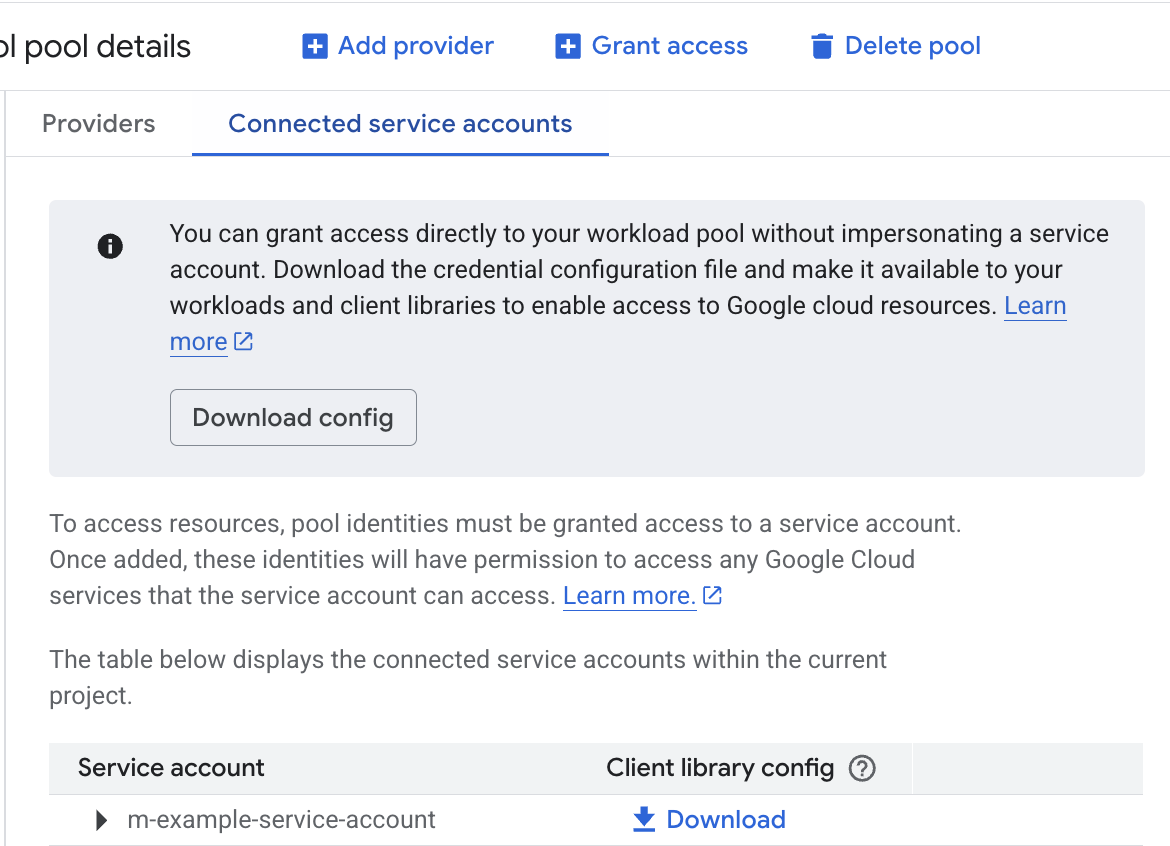Image resolution: width=1170 pixels, height=846 pixels.
Task: Collapse the service account disclosure triangle
Action: tap(100, 819)
